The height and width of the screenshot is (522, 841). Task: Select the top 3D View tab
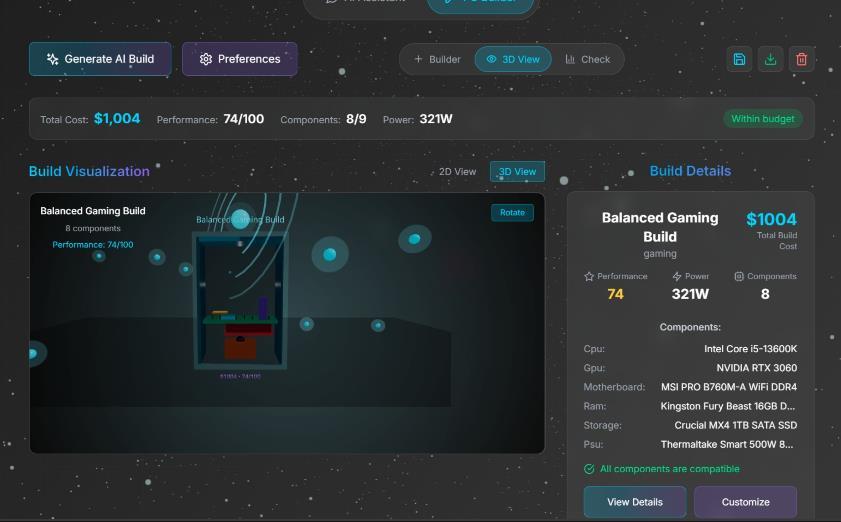pos(513,59)
